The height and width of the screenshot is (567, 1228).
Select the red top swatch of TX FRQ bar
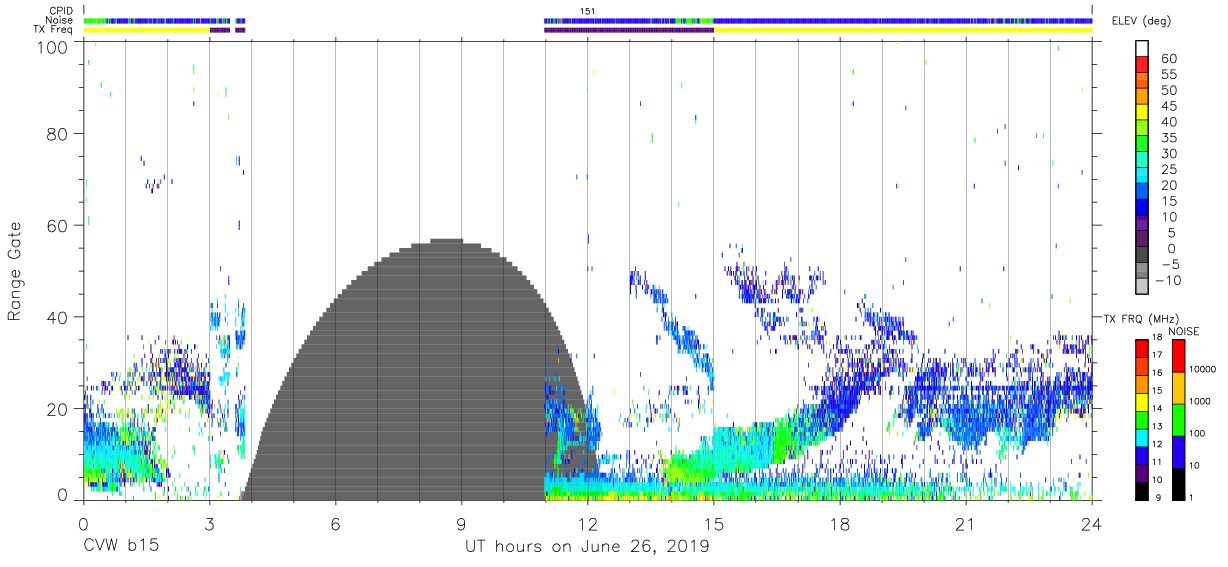coord(1142,347)
